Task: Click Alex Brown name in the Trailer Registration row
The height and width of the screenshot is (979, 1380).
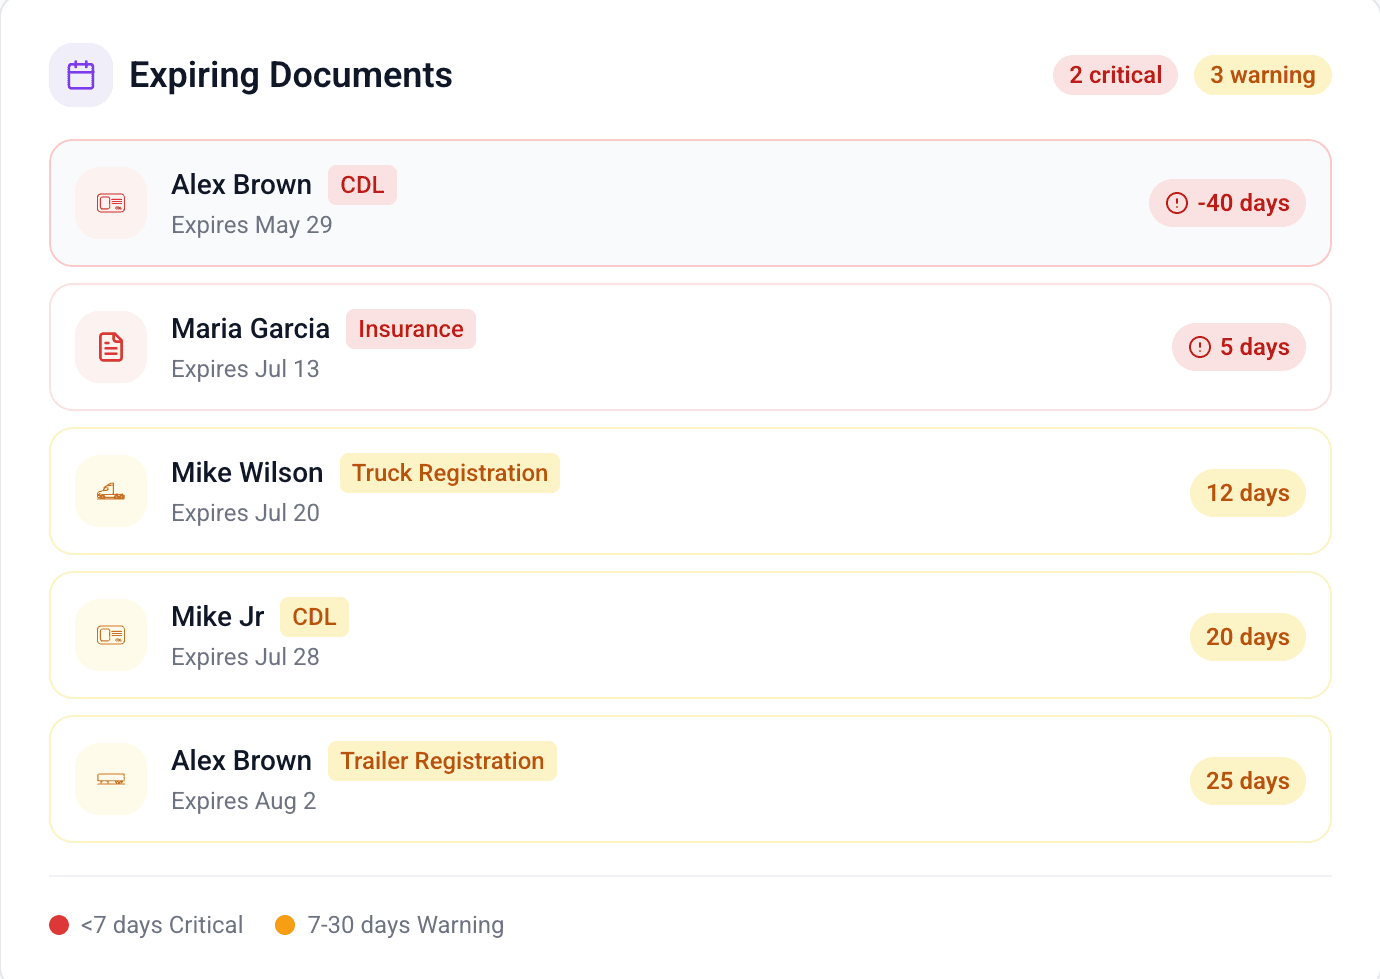Action: [x=241, y=761]
